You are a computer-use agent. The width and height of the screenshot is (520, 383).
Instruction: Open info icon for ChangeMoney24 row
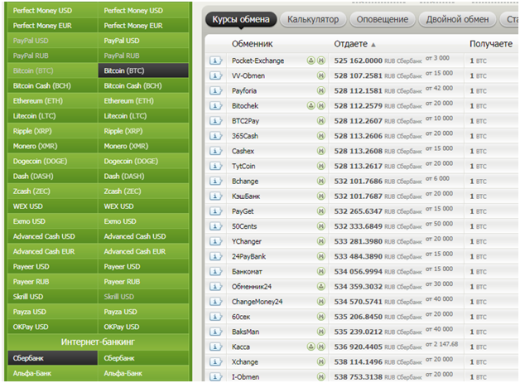[x=215, y=302]
